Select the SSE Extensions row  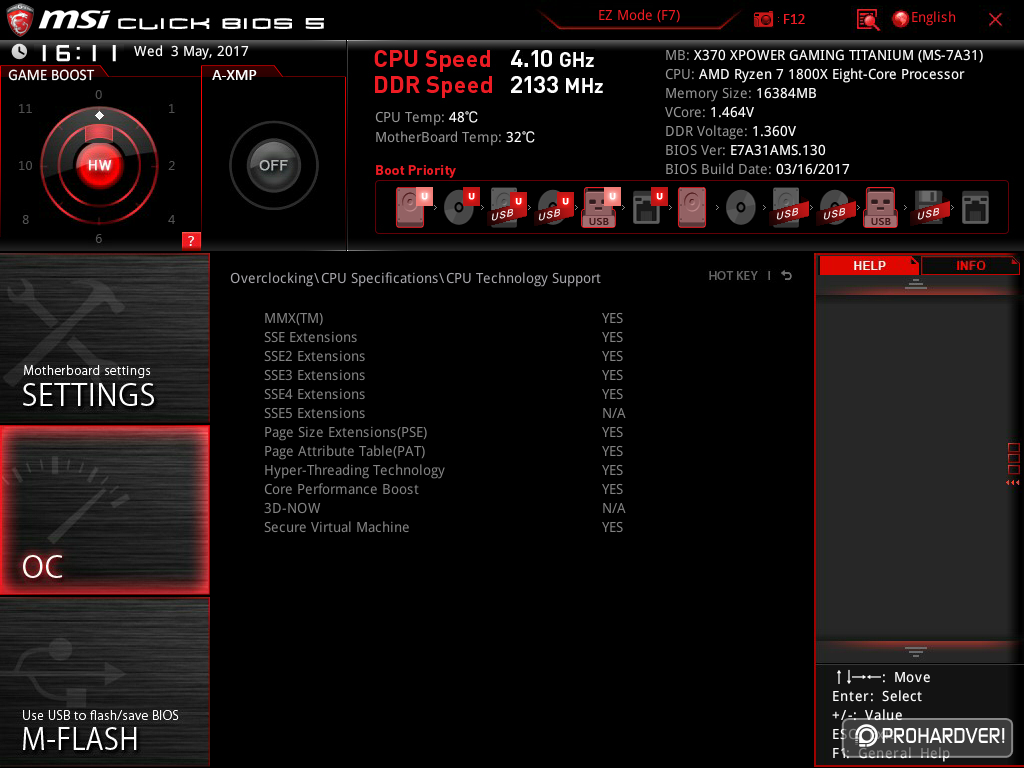pos(444,337)
